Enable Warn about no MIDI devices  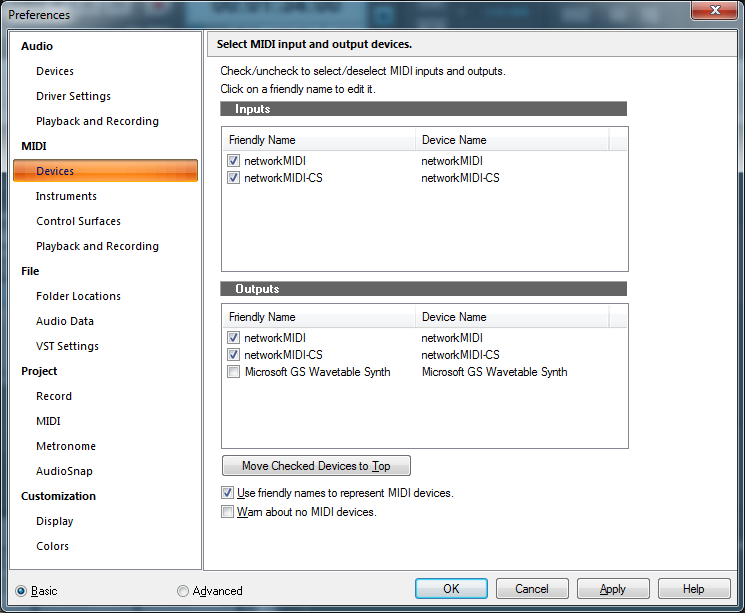(x=227, y=512)
